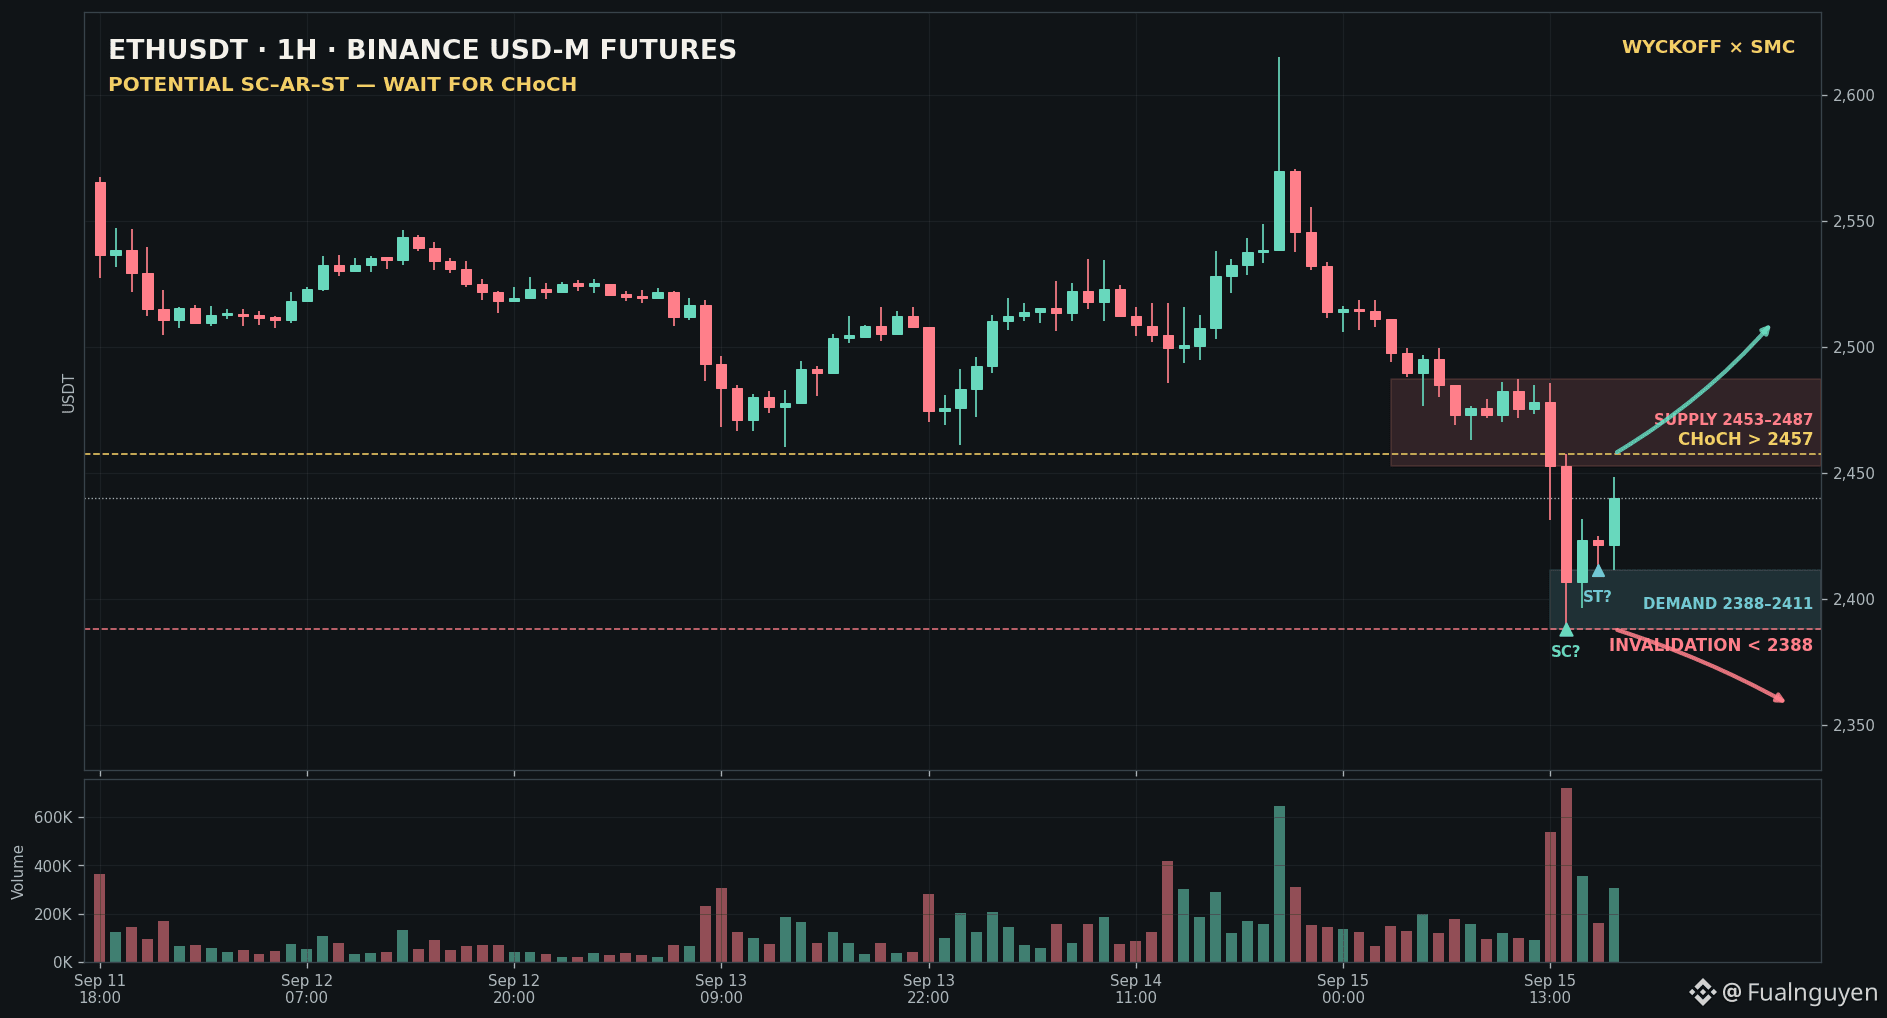Viewport: 1887px width, 1018px height.
Task: Click the ST? triangle marker
Action: (1598, 571)
